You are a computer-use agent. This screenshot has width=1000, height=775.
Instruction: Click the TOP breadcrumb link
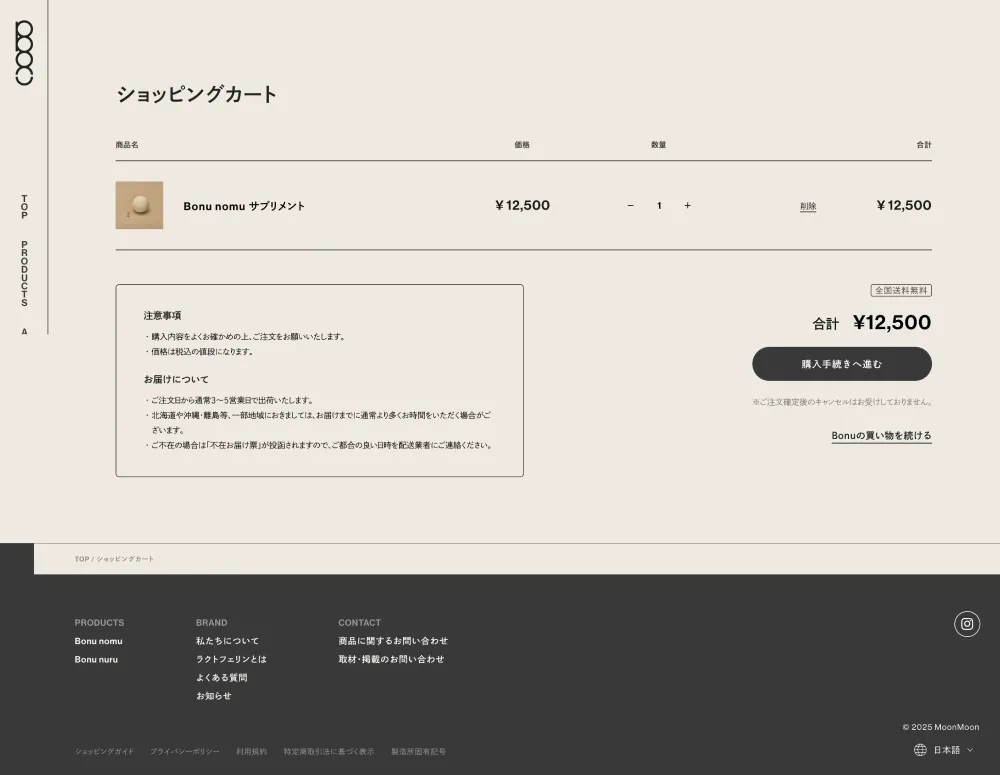[x=81, y=559]
